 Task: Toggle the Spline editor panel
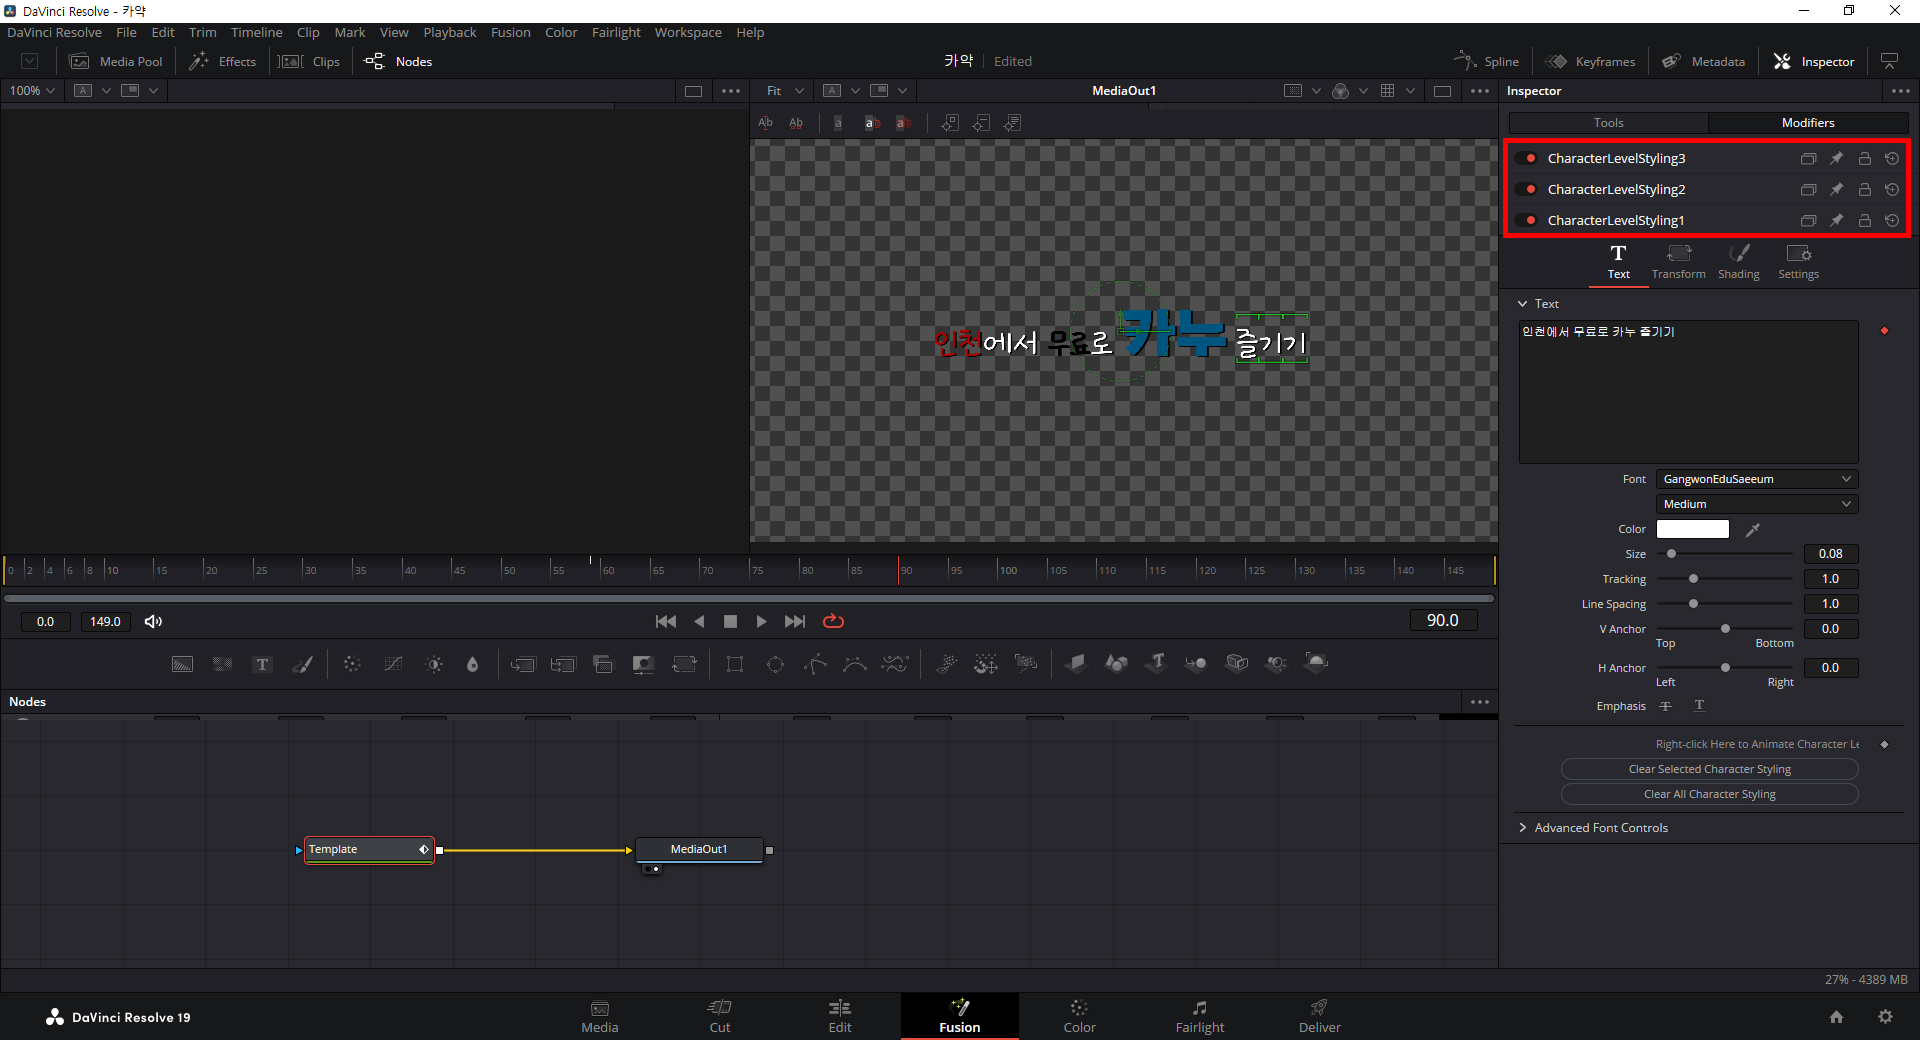[x=1487, y=61]
